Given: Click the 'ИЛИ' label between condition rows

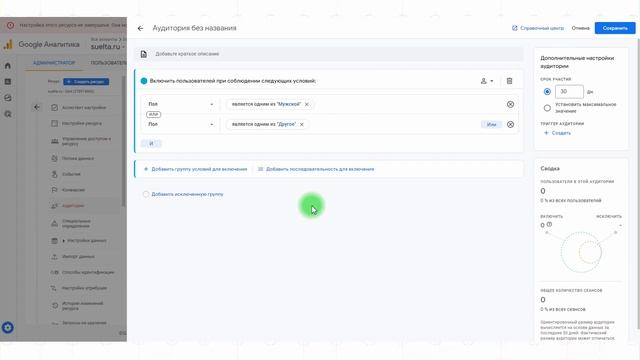Looking at the screenshot, I should click(153, 114).
